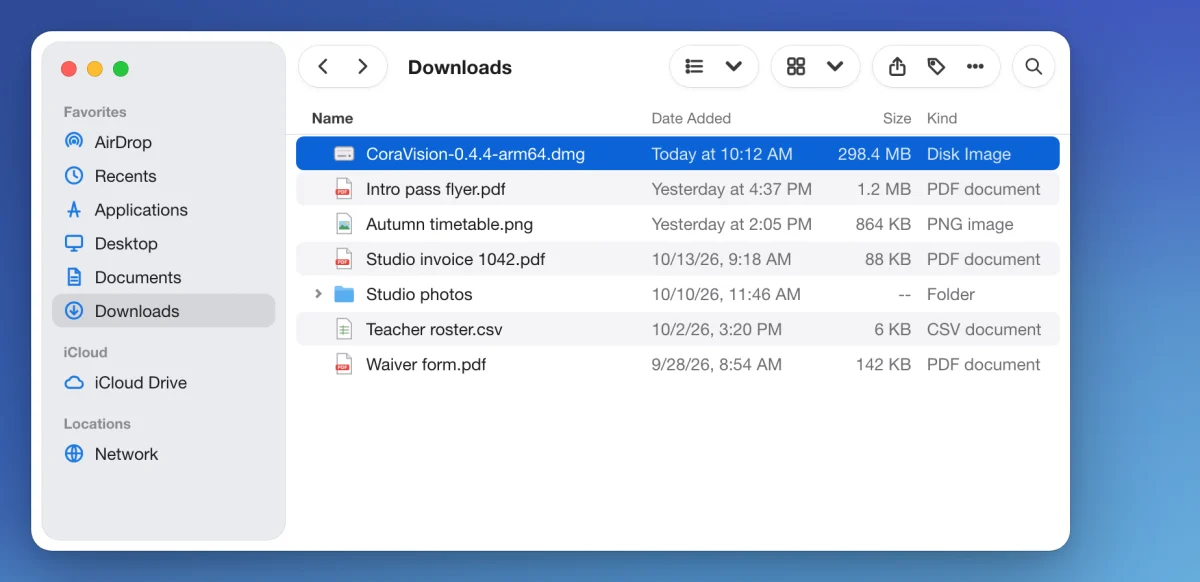
Task: Click the date Yesterday at 4:37 PM
Action: point(732,189)
